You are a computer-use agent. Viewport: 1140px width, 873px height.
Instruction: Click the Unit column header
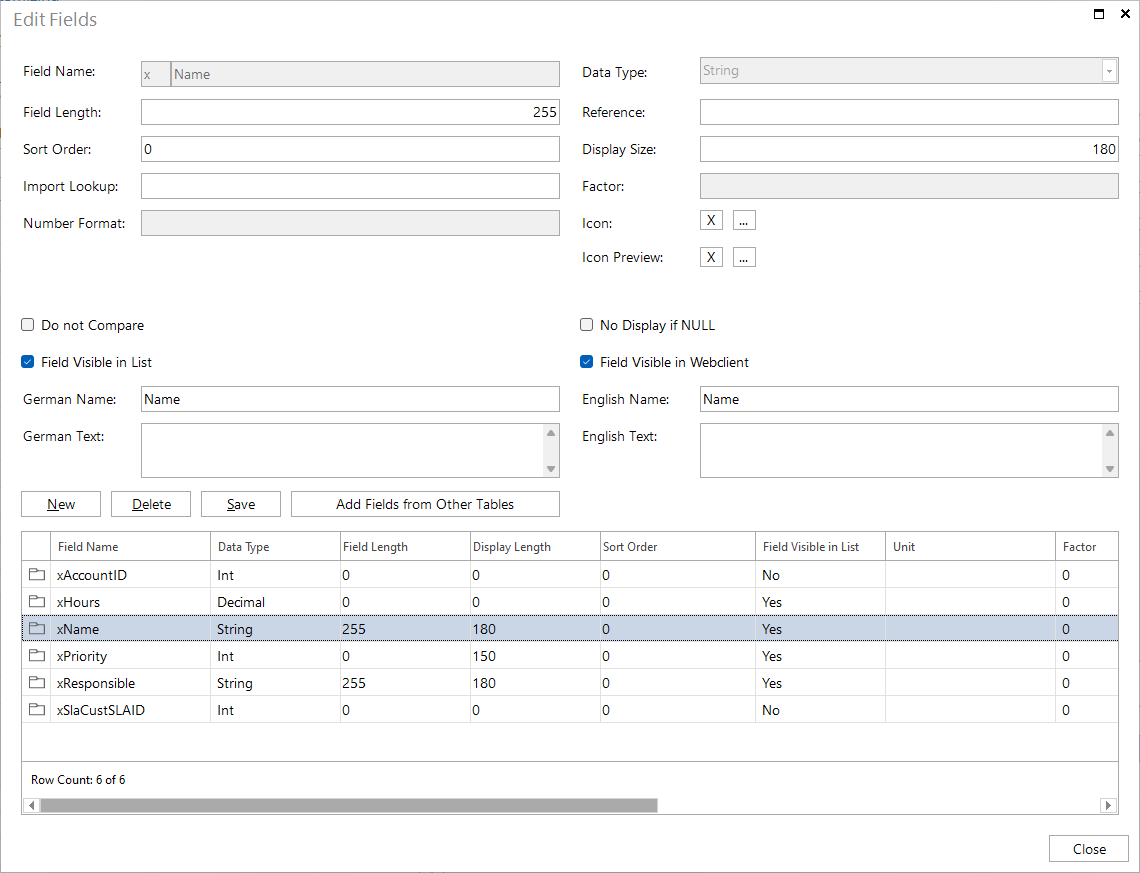tap(970, 547)
